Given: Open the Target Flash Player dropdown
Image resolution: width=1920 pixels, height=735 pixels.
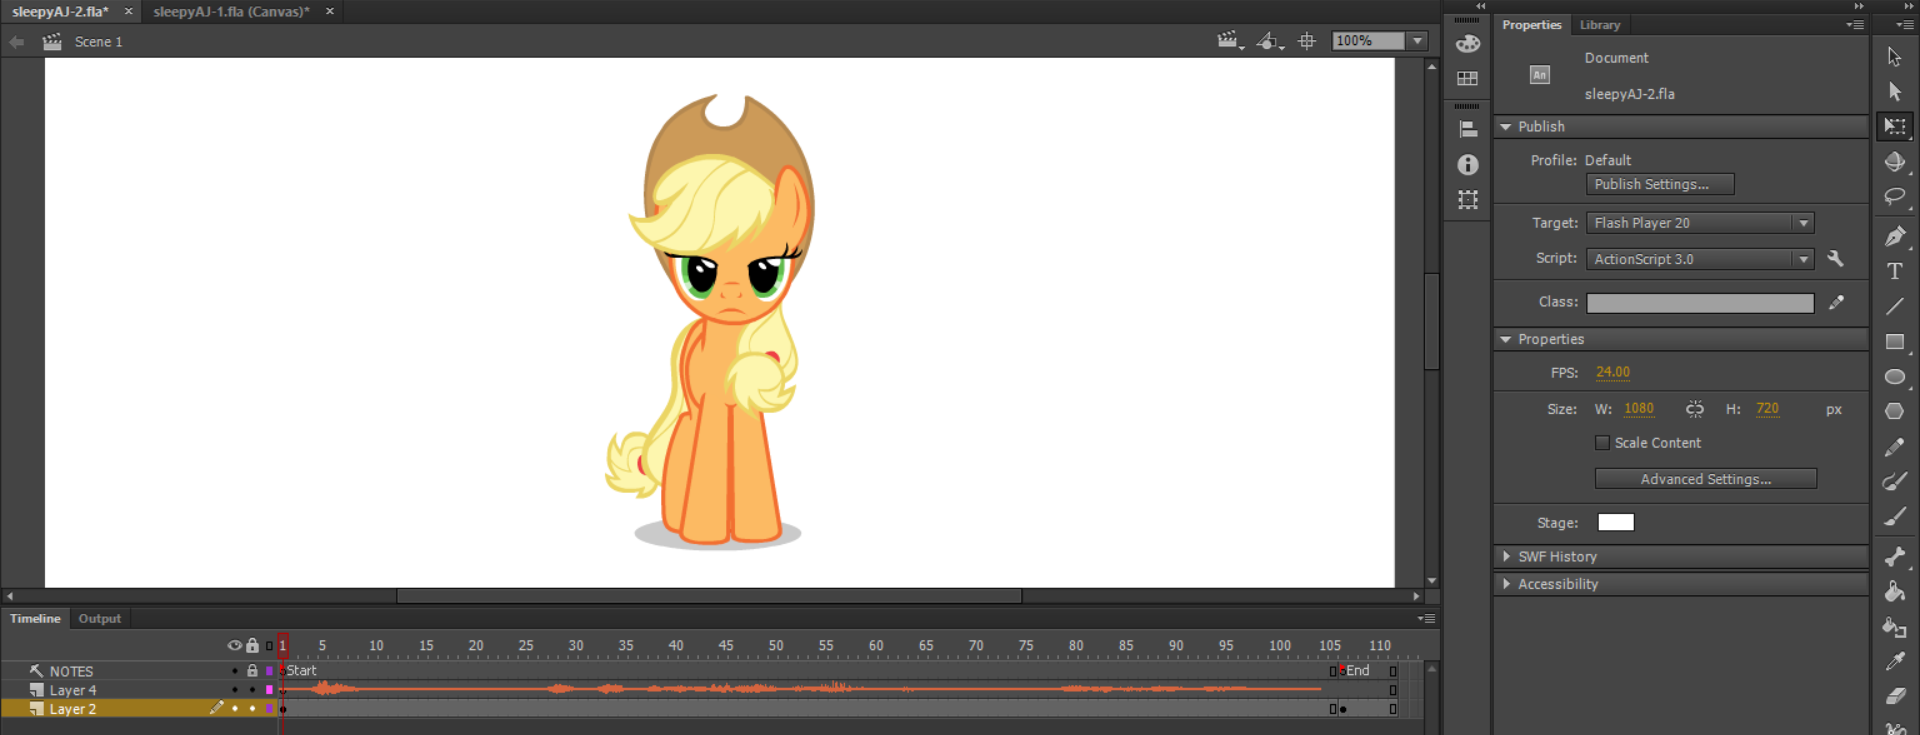Looking at the screenshot, I should point(1803,223).
